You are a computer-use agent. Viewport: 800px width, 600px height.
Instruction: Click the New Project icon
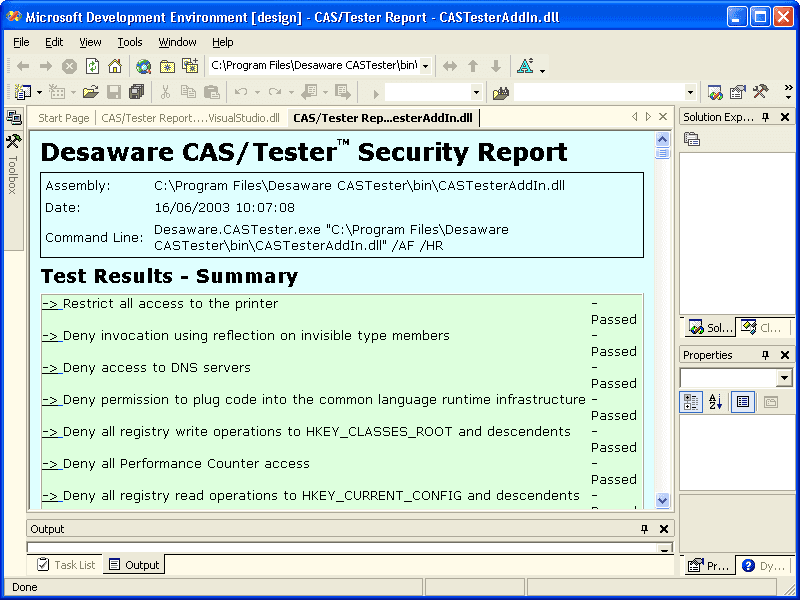coord(22,92)
